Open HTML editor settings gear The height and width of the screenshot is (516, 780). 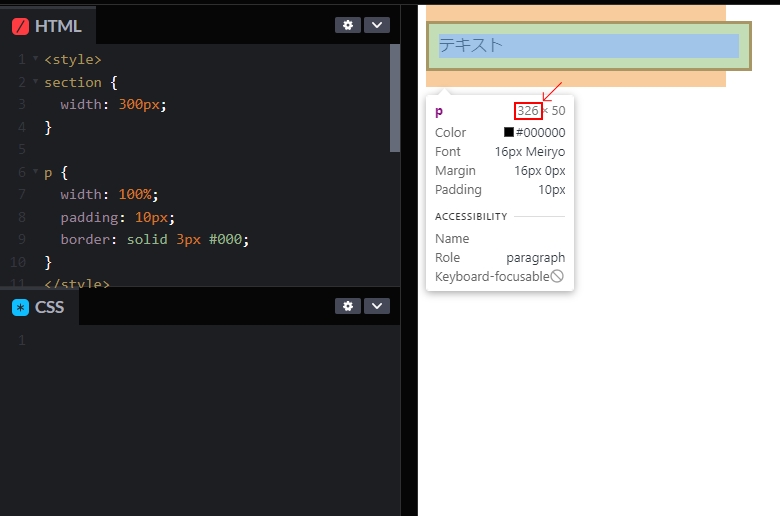coord(348,25)
